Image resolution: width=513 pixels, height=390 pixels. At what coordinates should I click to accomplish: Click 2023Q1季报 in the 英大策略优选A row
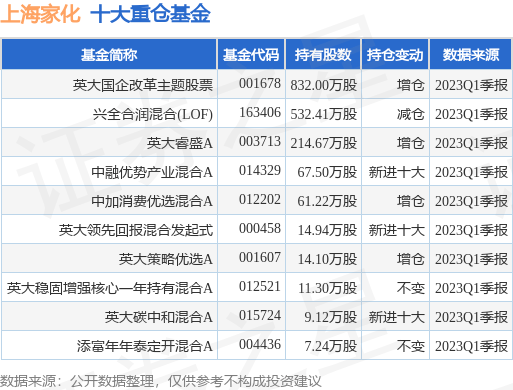[x=471, y=259]
